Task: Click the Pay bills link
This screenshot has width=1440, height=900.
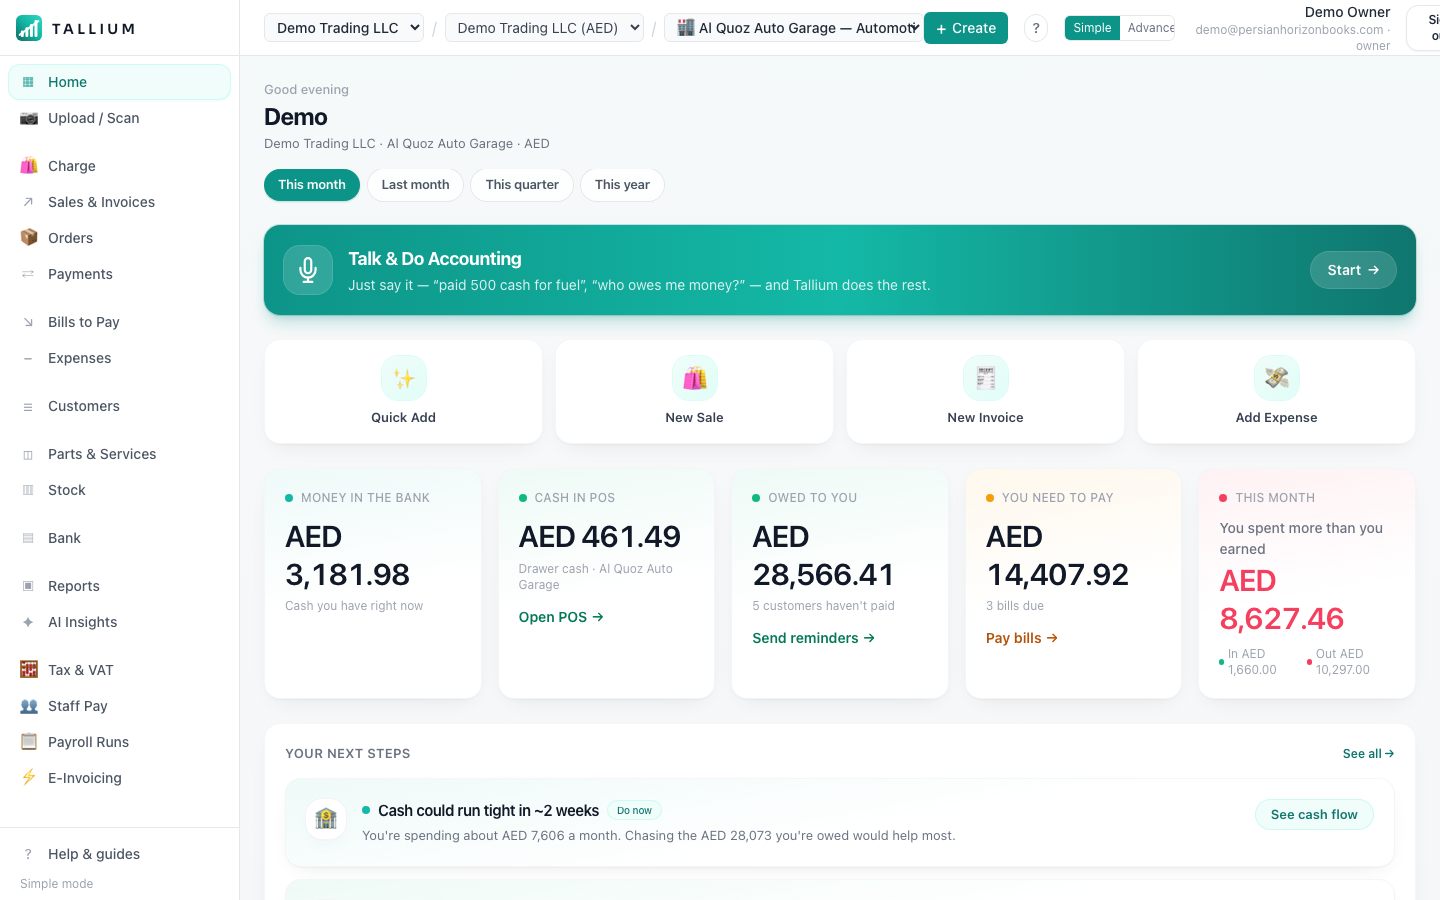Action: point(1022,638)
